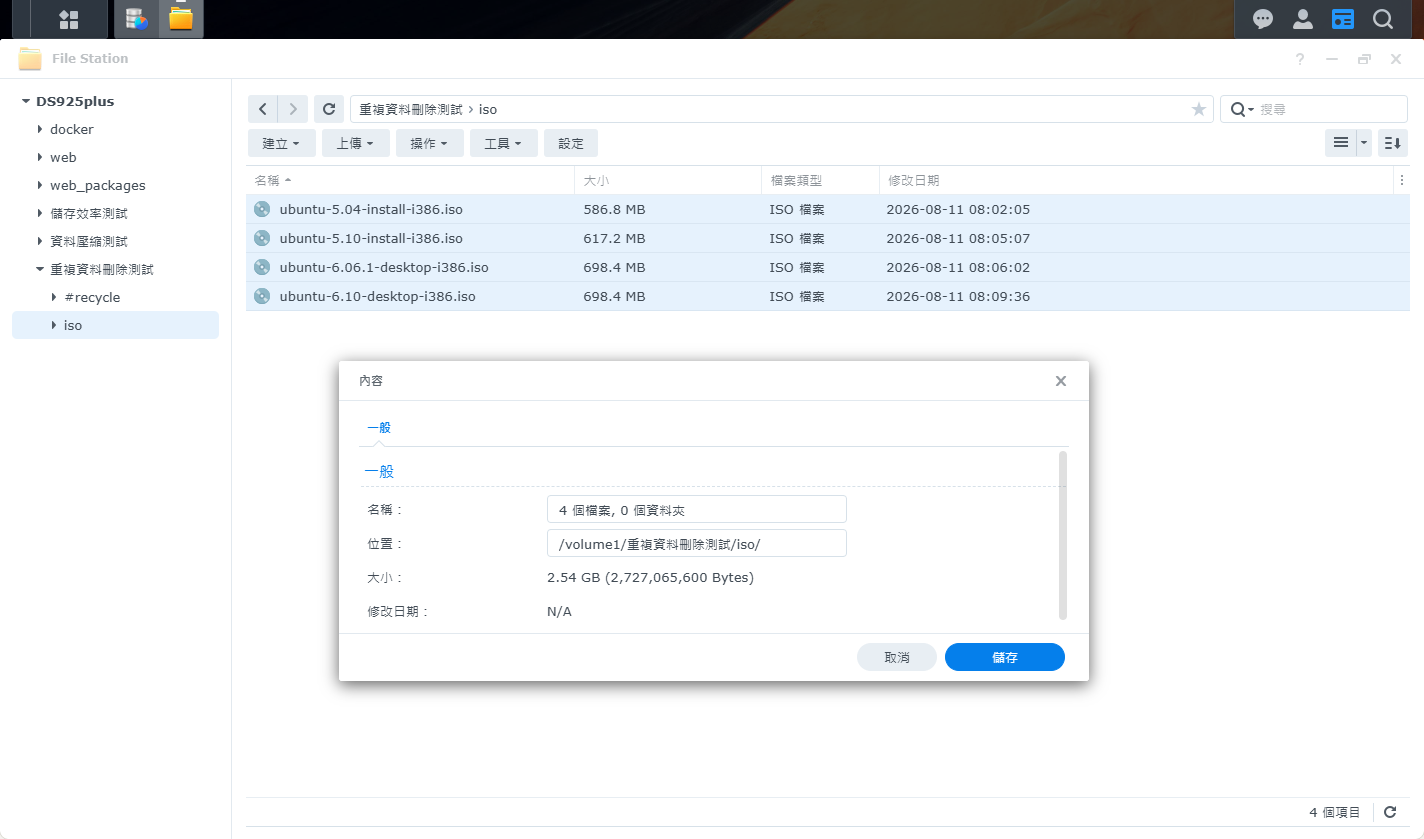Image resolution: width=1424 pixels, height=839 pixels.
Task: Expand the 儲存效率測試 folder arrow
Action: point(40,213)
